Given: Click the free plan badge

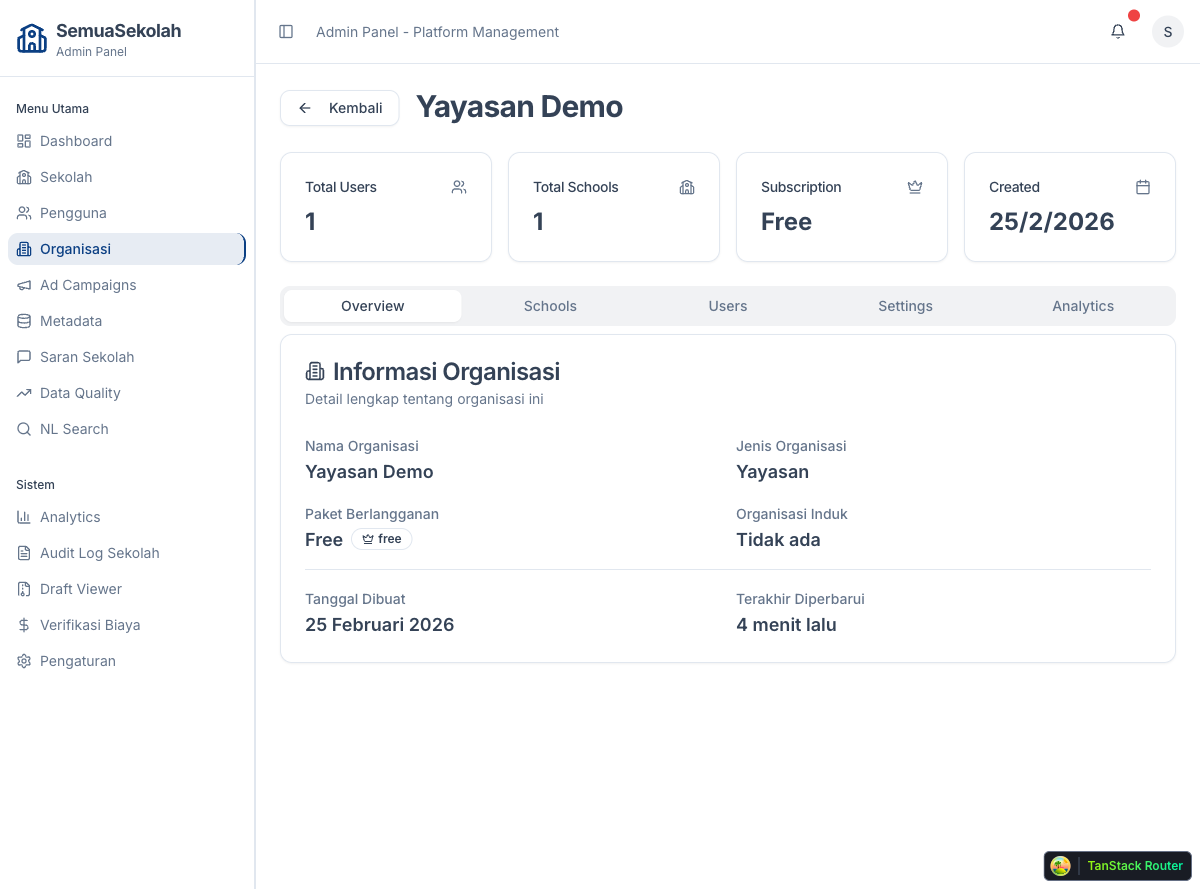Looking at the screenshot, I should [381, 538].
